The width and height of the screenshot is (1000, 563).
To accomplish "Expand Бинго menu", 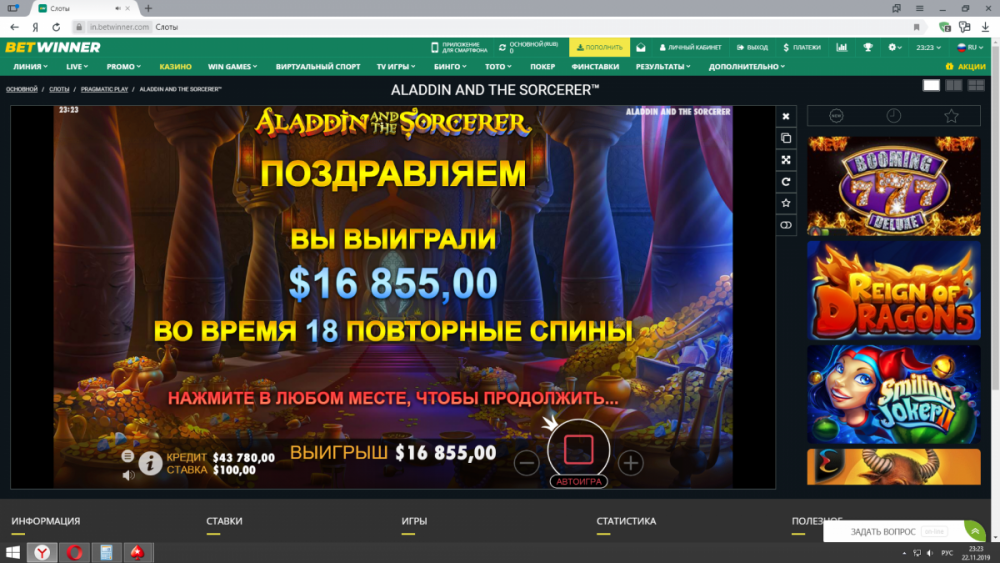I will pyautogui.click(x=450, y=66).
